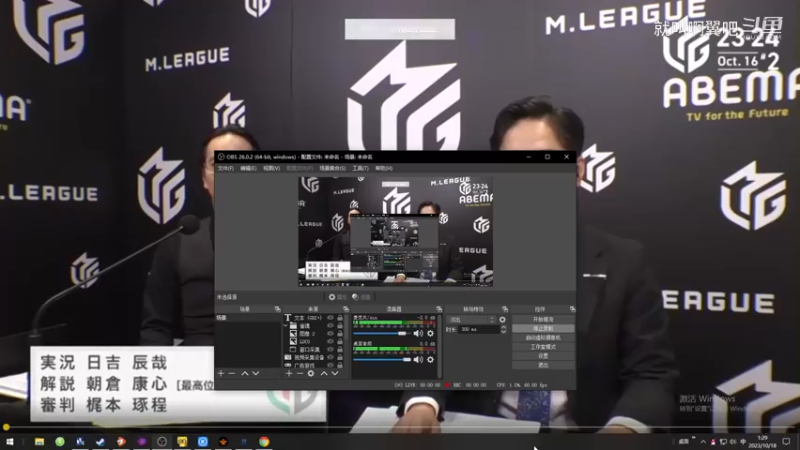Remove the selected scene with the minus icon
The height and width of the screenshot is (450, 800).
pos(232,374)
